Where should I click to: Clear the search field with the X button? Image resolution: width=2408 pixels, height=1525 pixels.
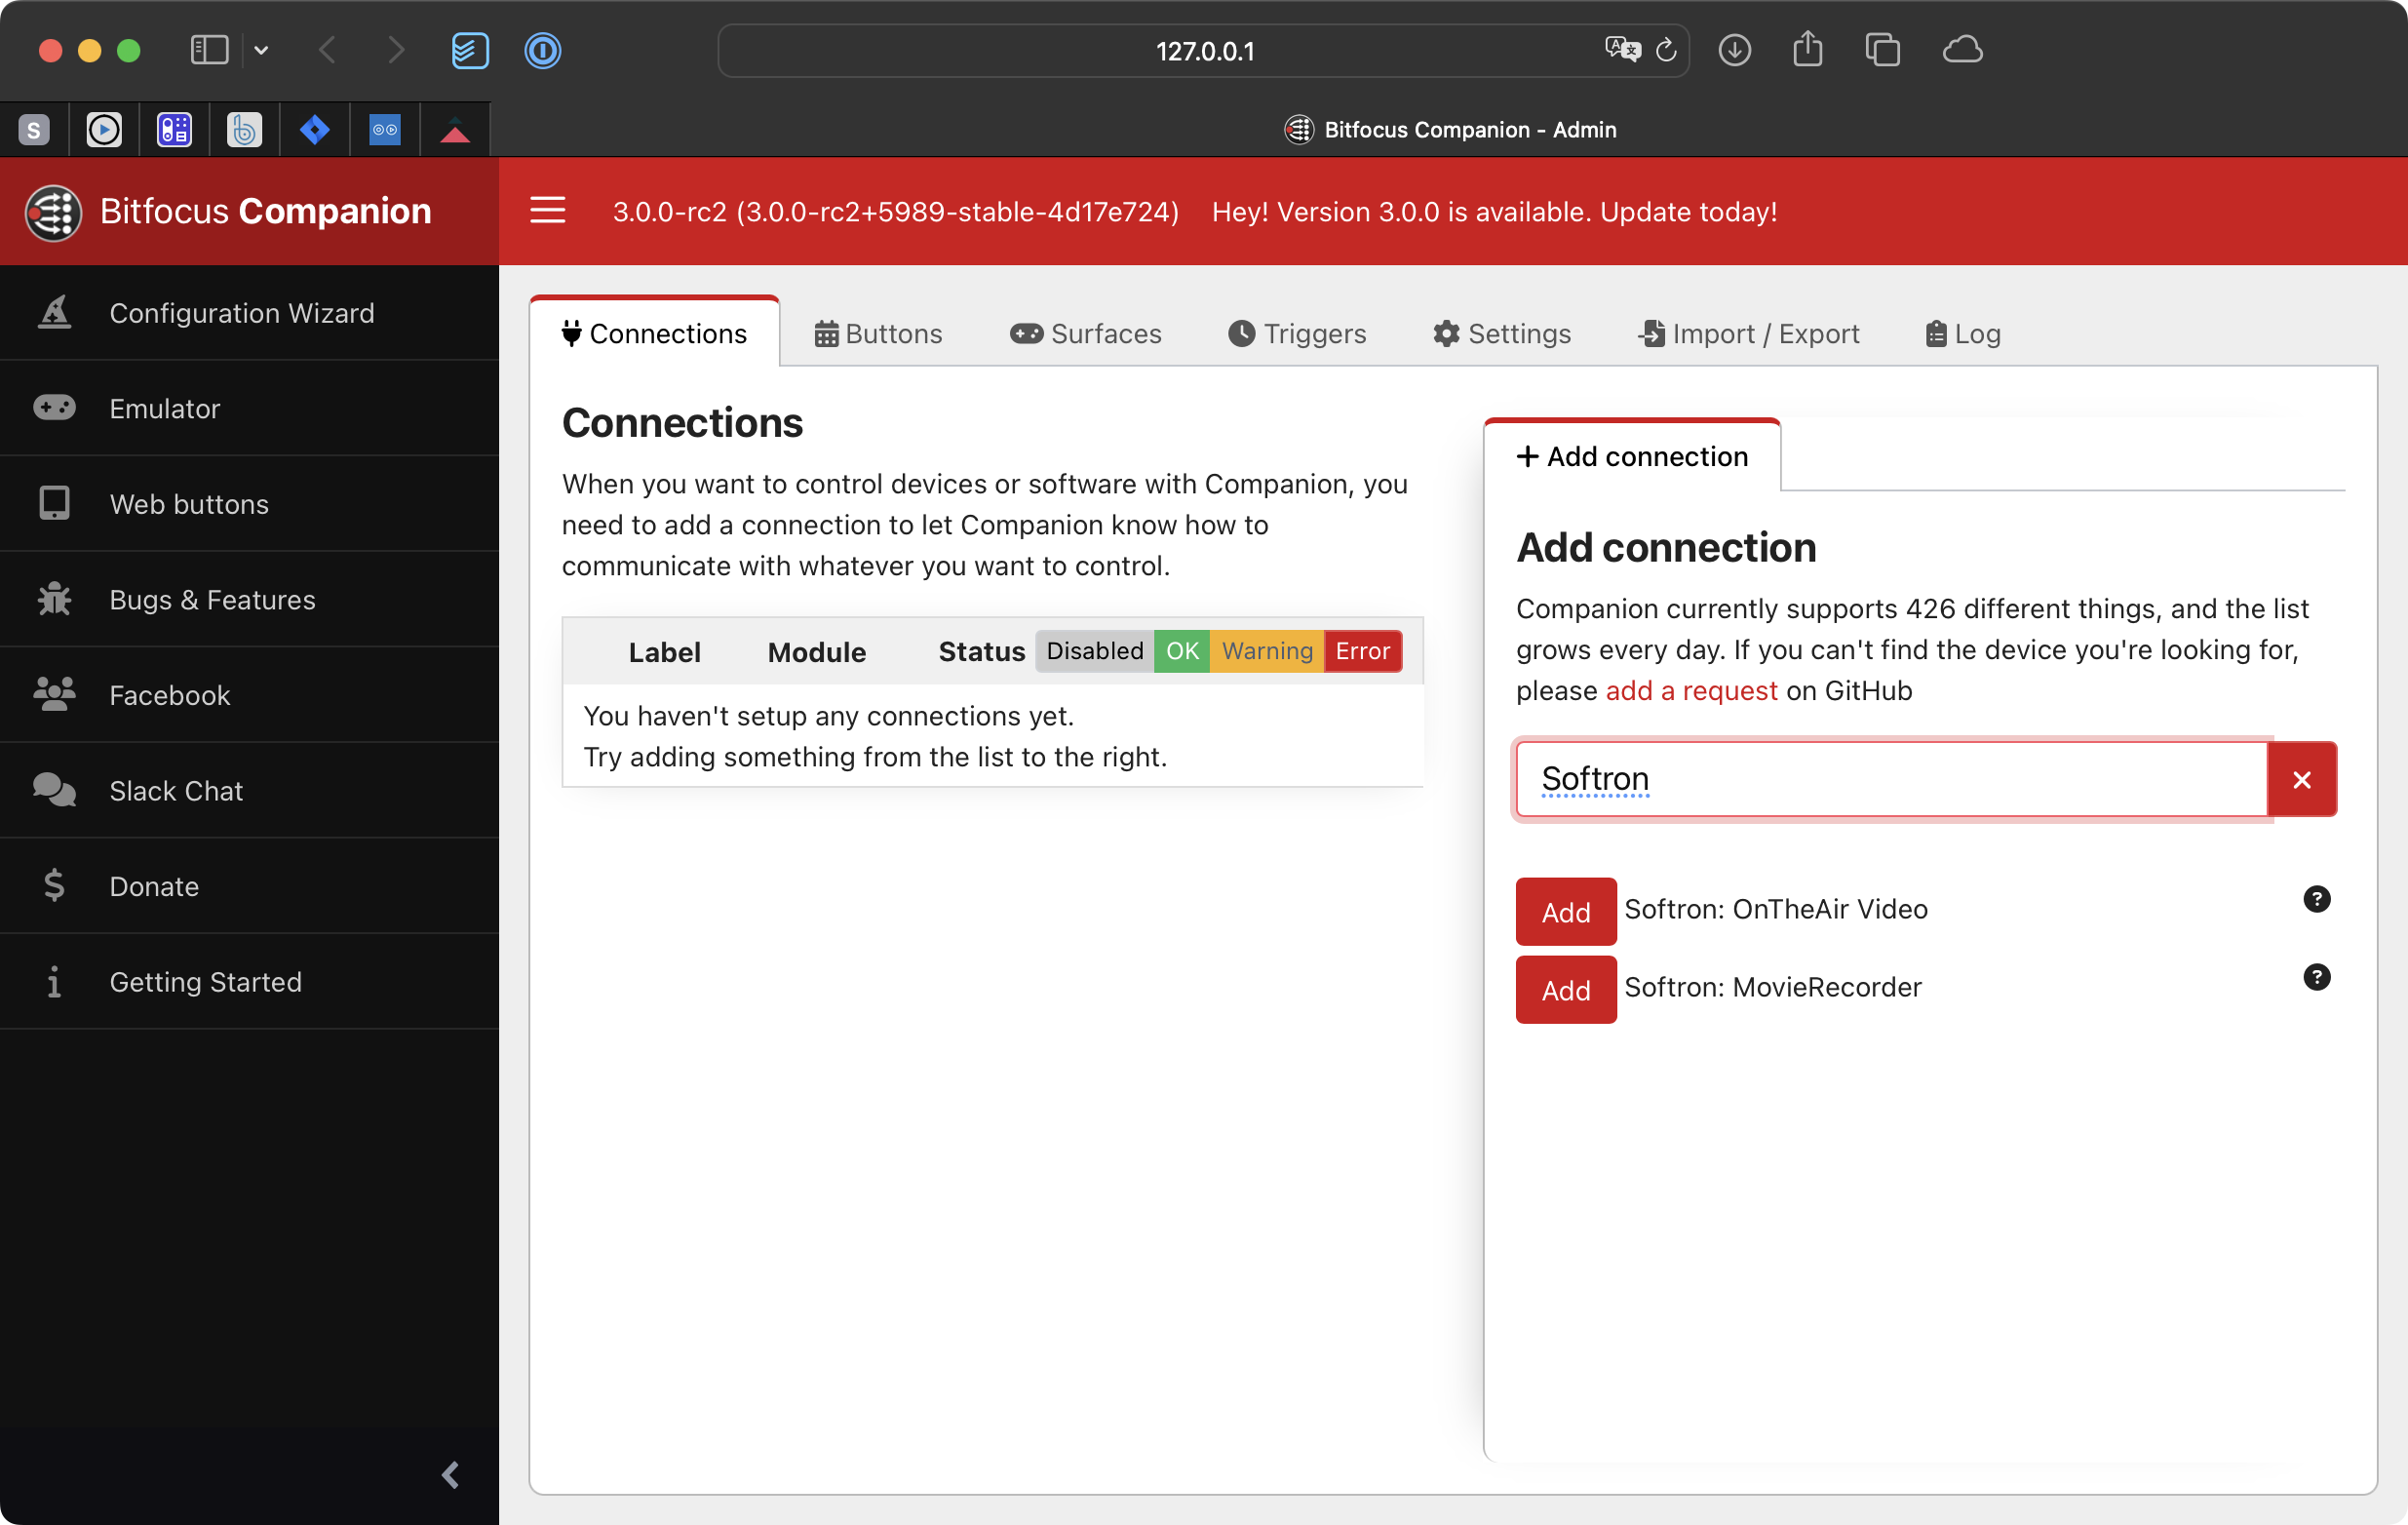pos(2301,778)
